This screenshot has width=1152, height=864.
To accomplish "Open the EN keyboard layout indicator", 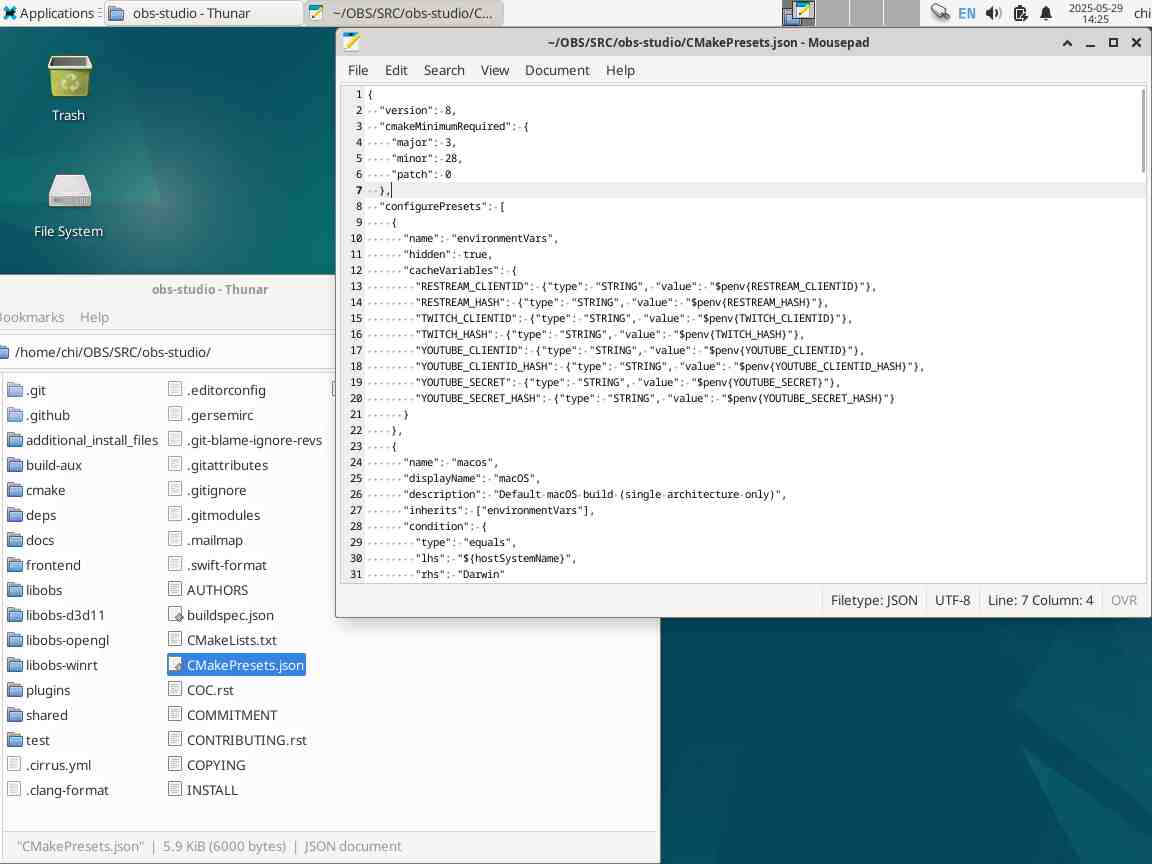I will tap(967, 13).
